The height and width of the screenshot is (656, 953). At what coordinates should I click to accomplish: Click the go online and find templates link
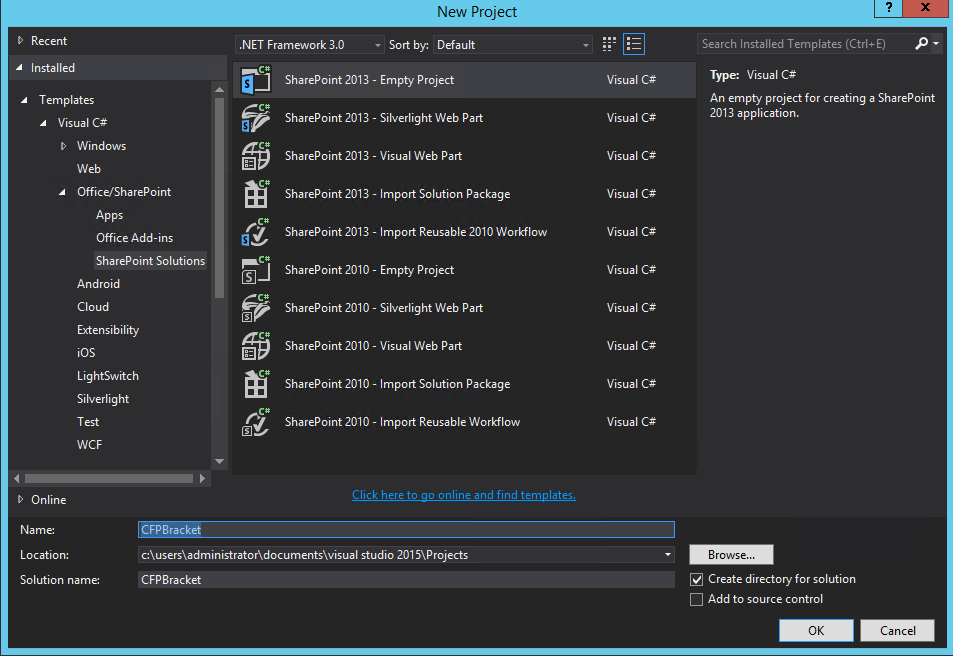click(x=464, y=495)
